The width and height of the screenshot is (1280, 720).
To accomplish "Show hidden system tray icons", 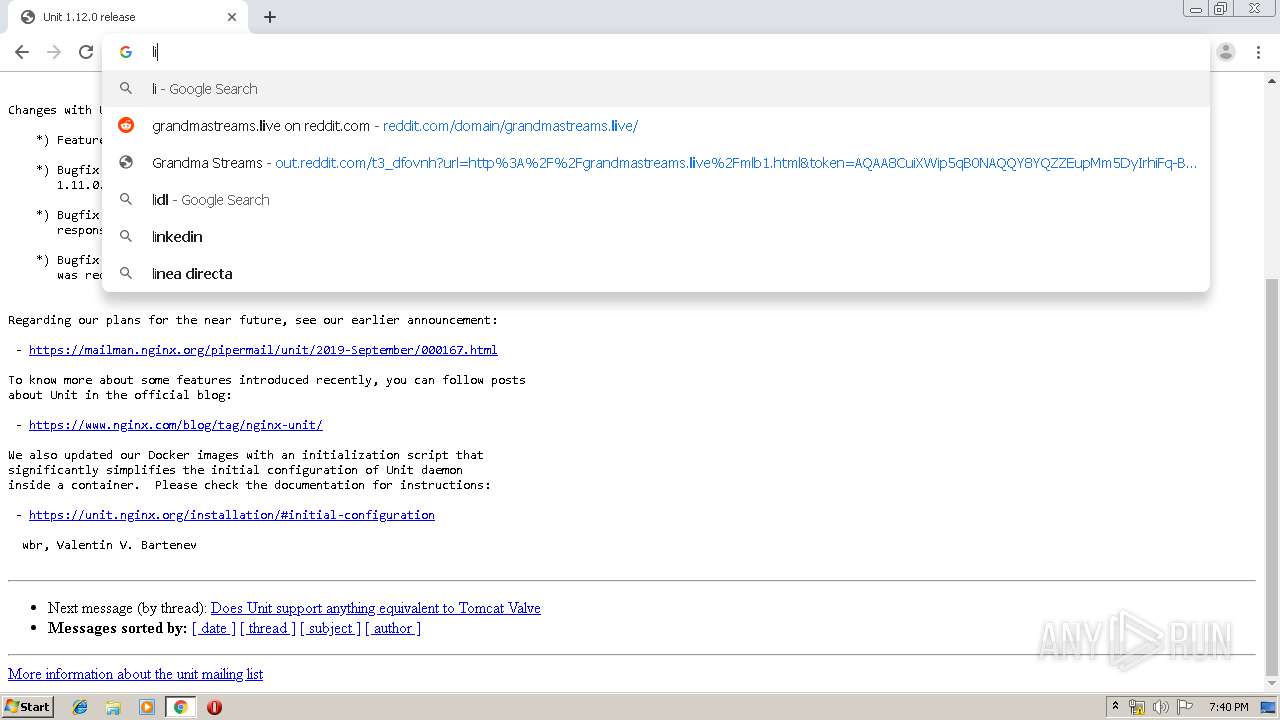I will point(1115,707).
